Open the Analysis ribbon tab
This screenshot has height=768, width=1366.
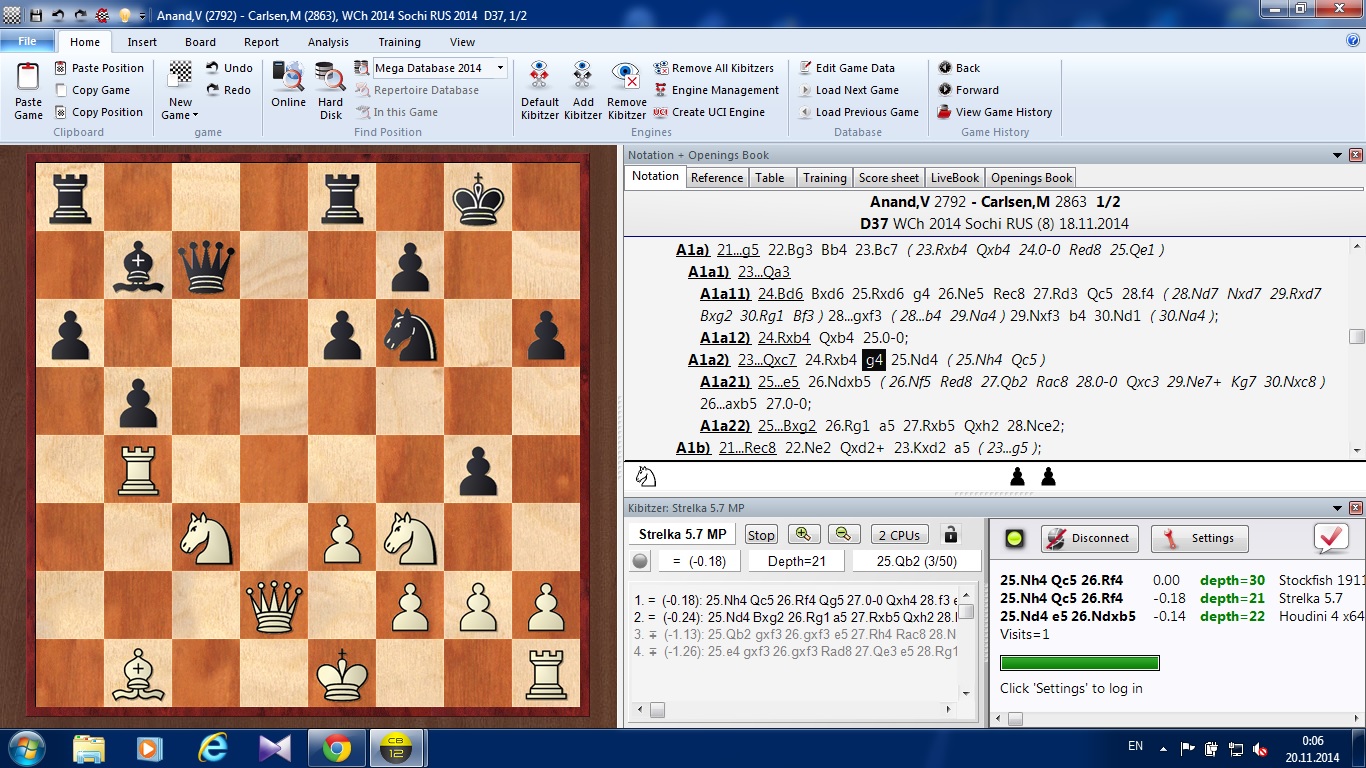328,42
